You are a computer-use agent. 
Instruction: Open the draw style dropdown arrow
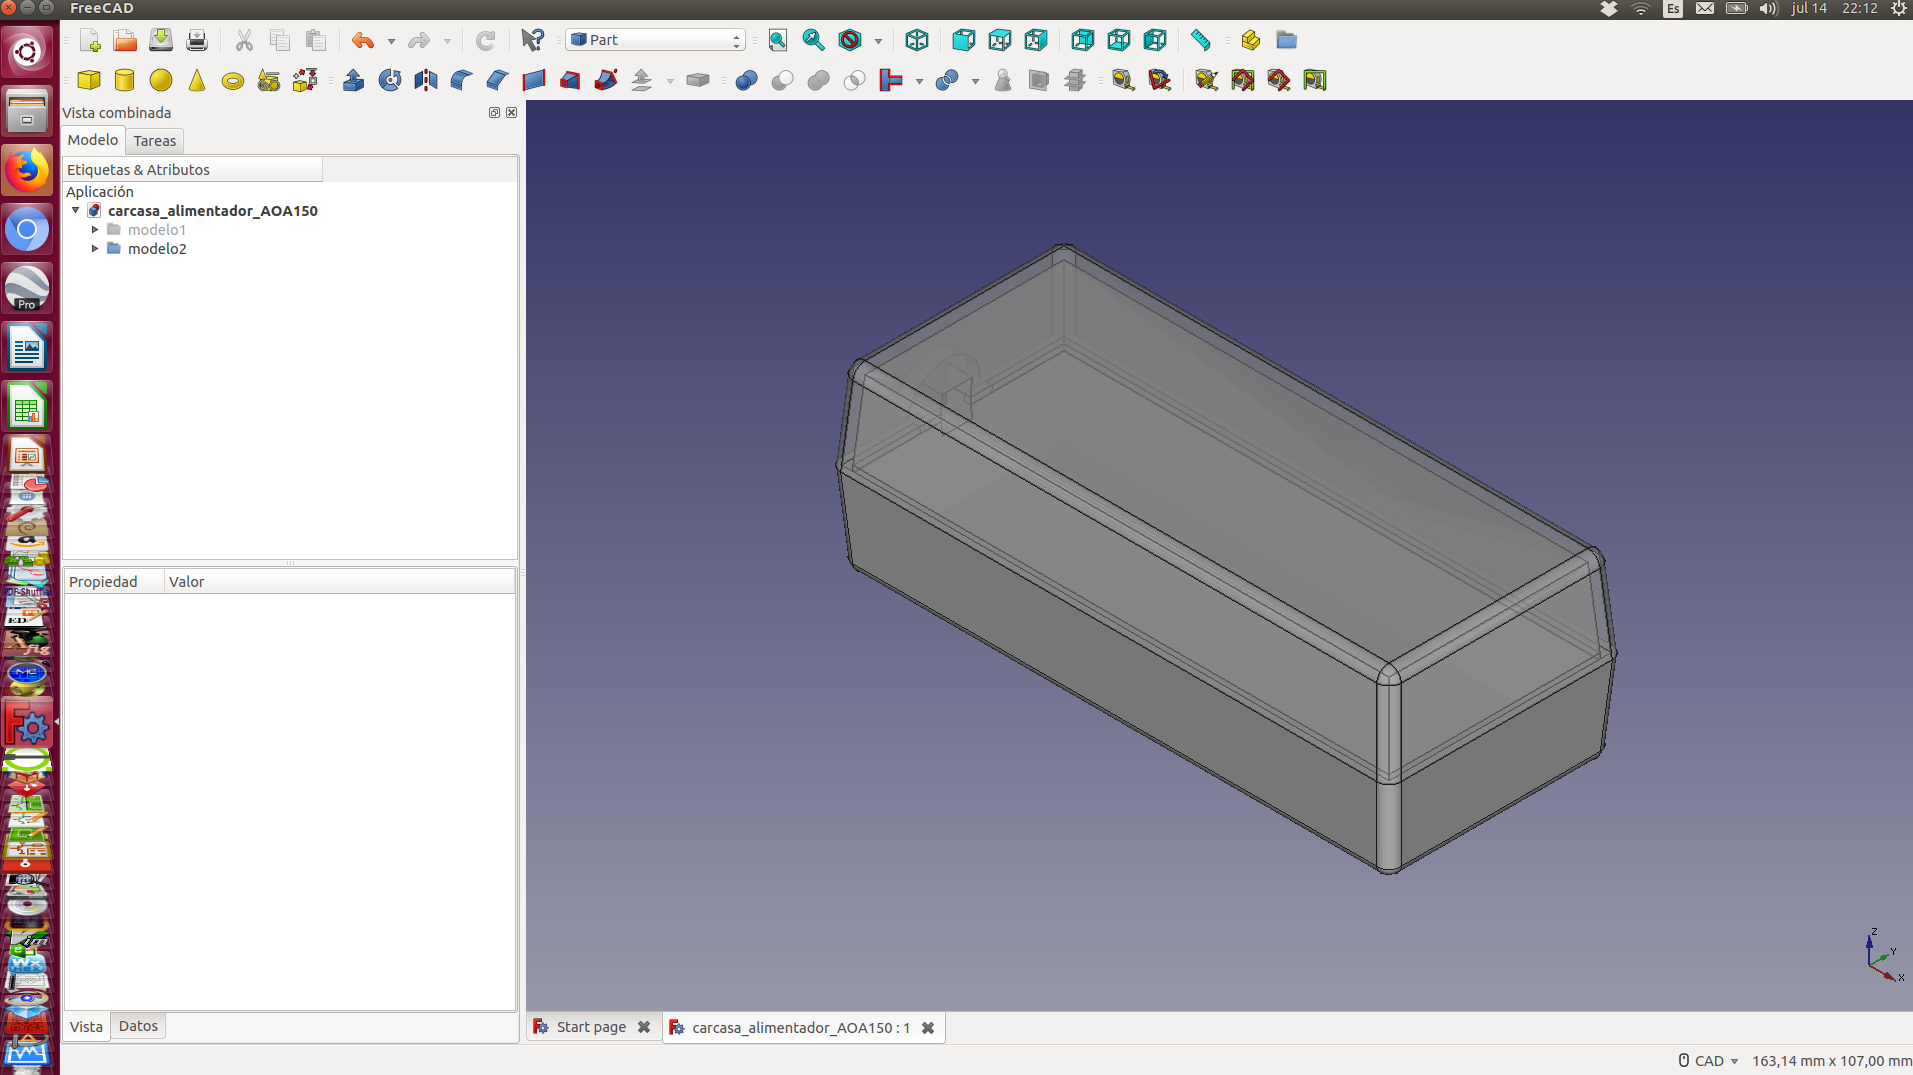[x=878, y=41]
